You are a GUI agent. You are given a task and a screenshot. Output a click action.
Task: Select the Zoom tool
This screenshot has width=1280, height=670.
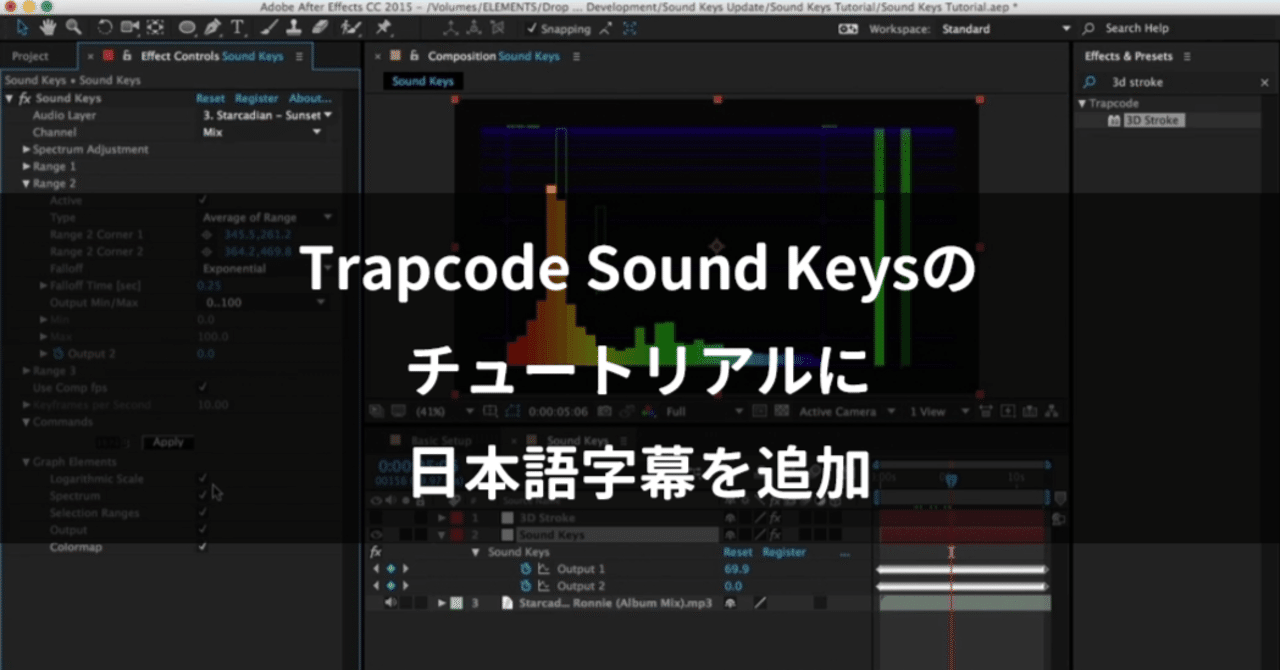coord(72,28)
